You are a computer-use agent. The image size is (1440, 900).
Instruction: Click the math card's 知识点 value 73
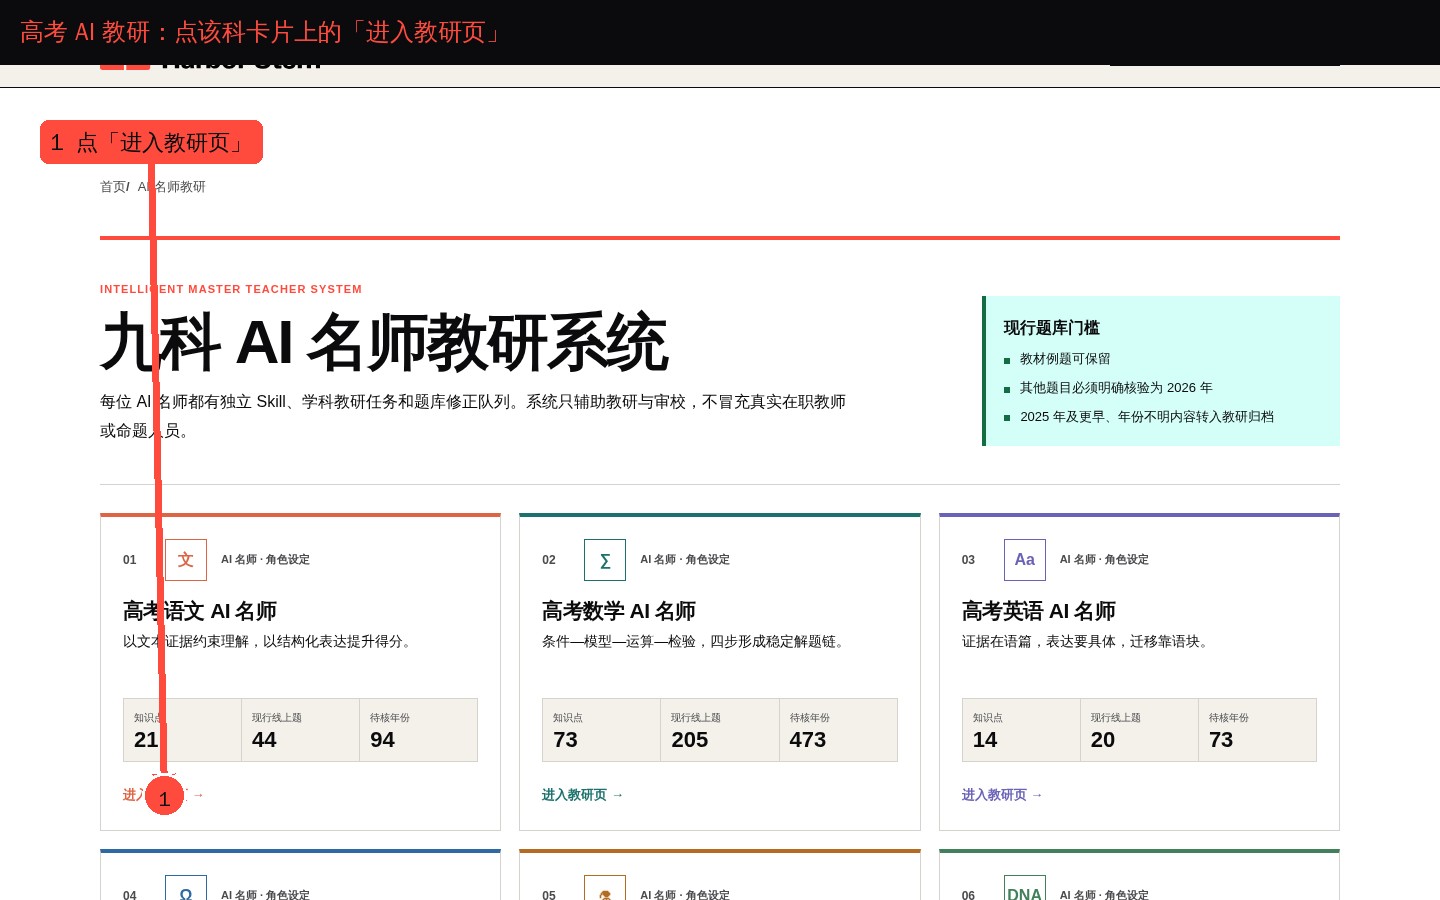coord(566,740)
